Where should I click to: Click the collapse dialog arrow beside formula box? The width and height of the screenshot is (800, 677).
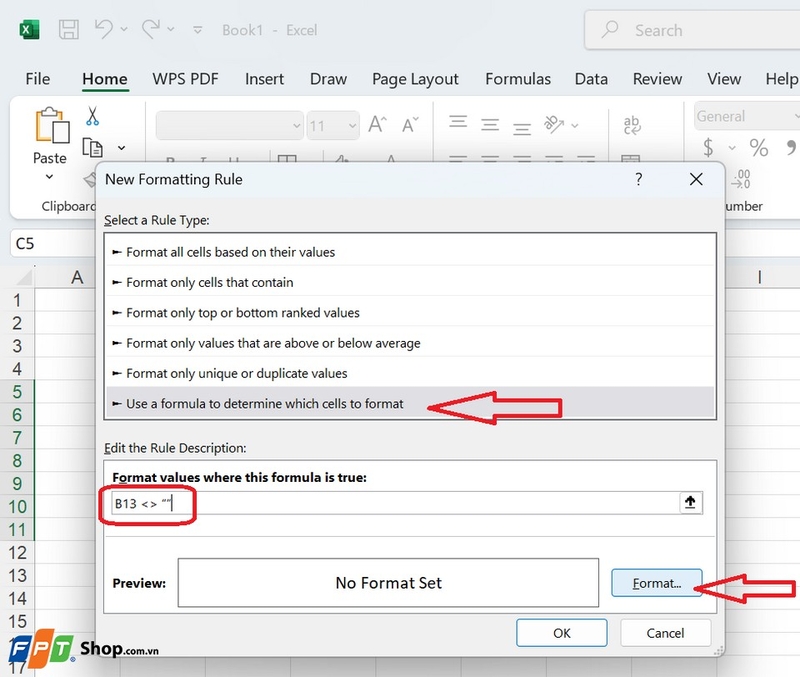(x=690, y=503)
